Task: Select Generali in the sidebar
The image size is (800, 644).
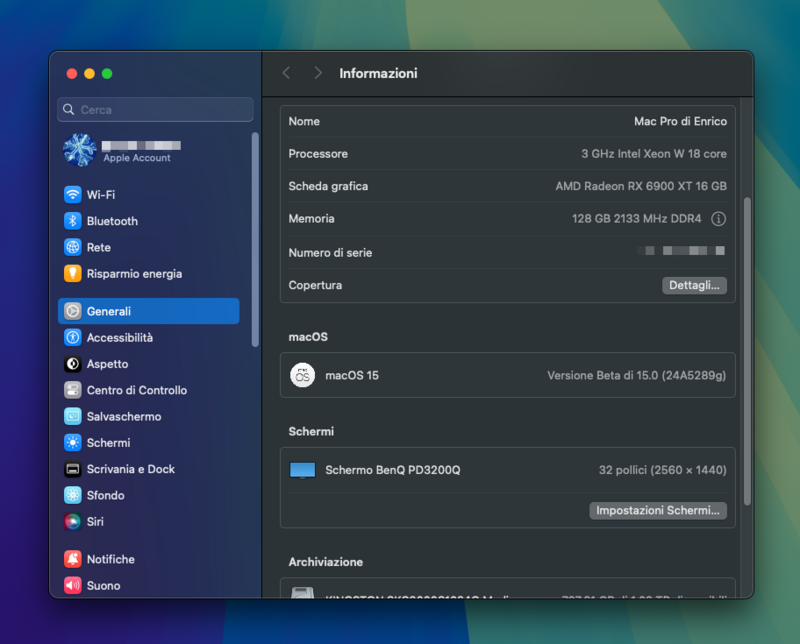Action: pos(148,311)
